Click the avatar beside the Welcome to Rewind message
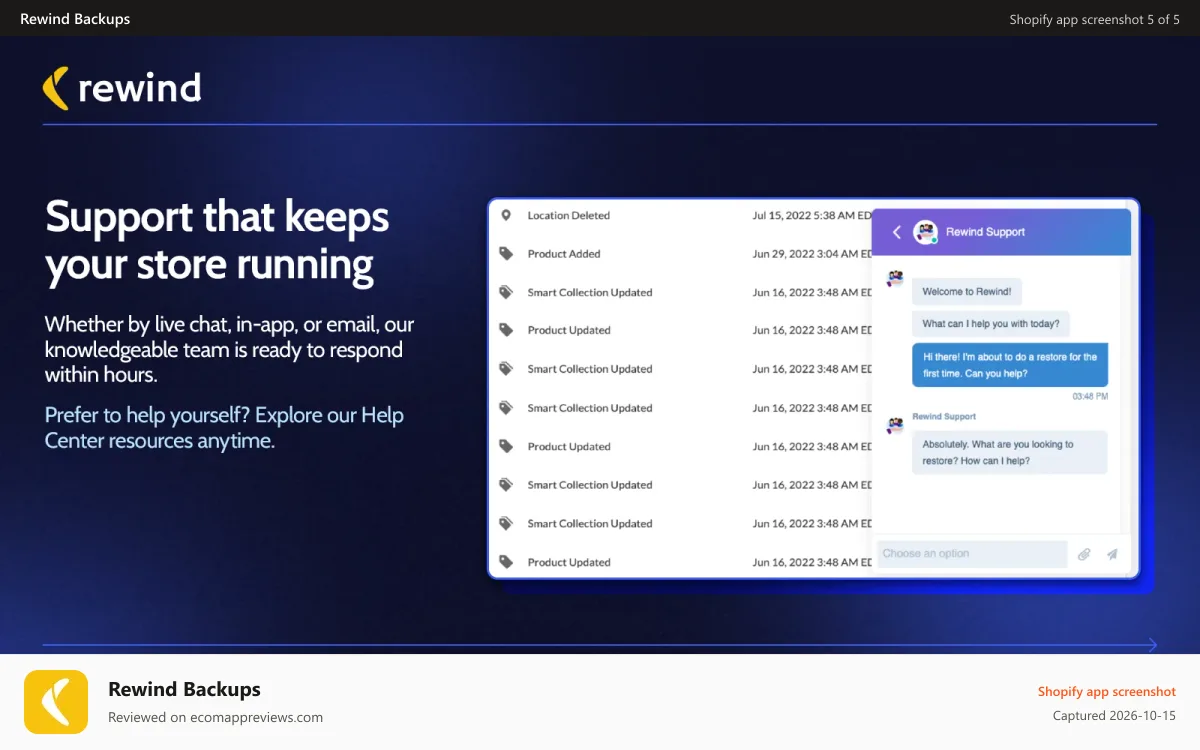 895,279
